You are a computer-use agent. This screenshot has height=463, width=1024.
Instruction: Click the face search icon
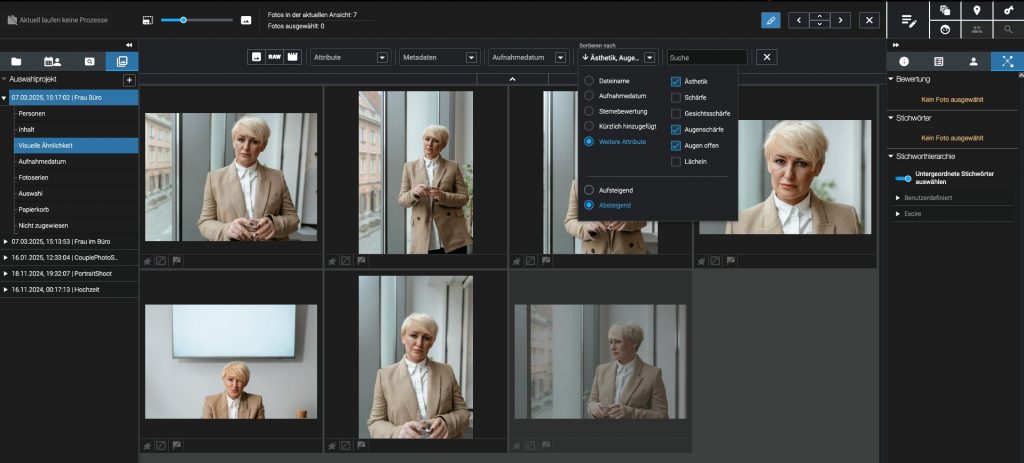coord(945,29)
